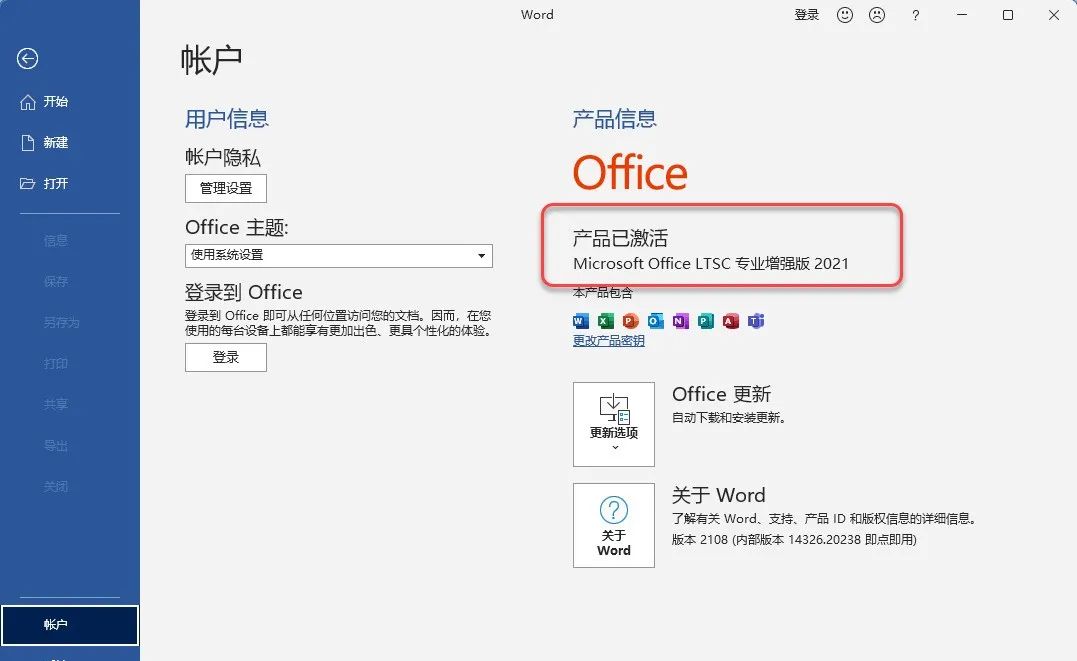
Task: Click 登录 button under 登录到 Office
Action: click(x=226, y=357)
